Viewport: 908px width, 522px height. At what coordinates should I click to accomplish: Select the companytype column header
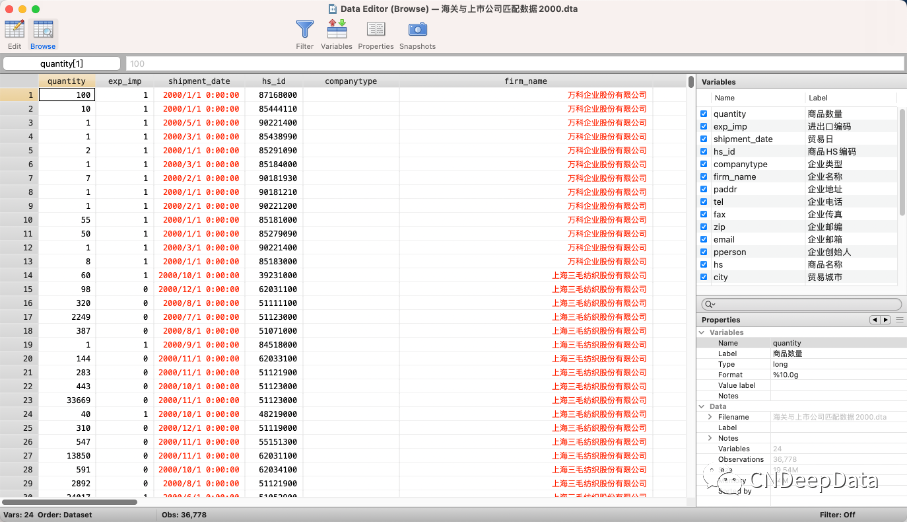351,81
